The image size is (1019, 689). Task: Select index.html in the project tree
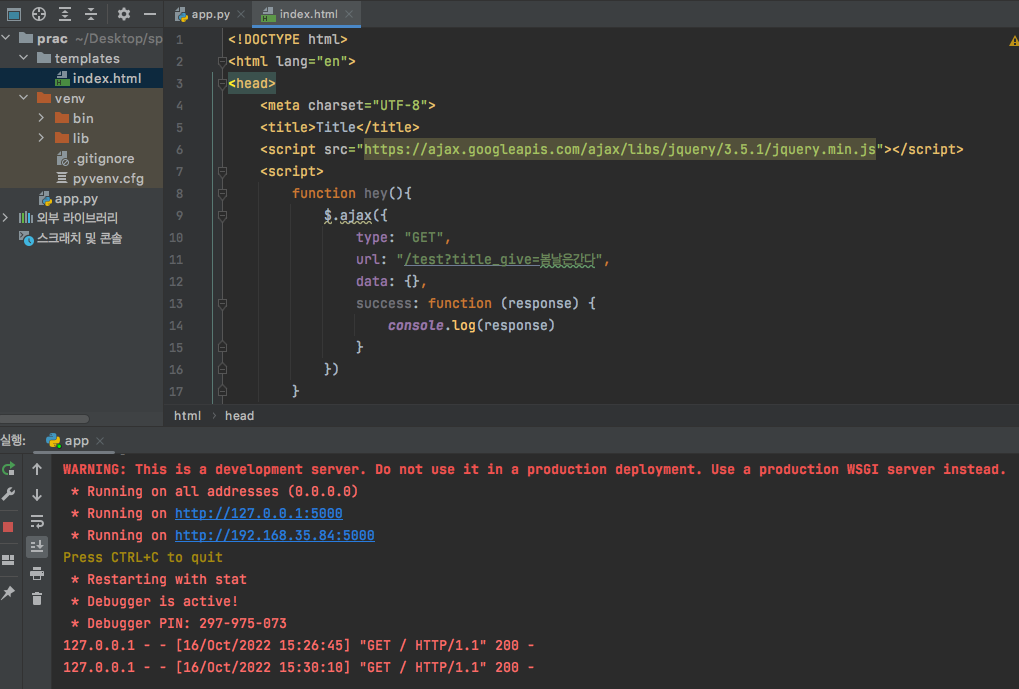[81, 78]
